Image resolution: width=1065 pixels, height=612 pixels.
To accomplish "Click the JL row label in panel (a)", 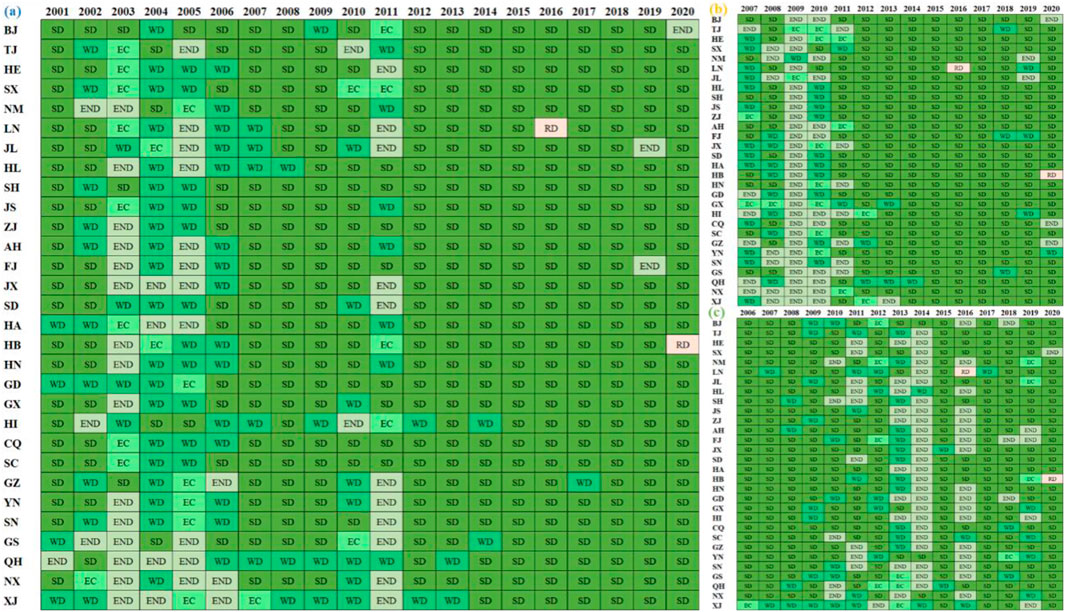I will point(11,148).
